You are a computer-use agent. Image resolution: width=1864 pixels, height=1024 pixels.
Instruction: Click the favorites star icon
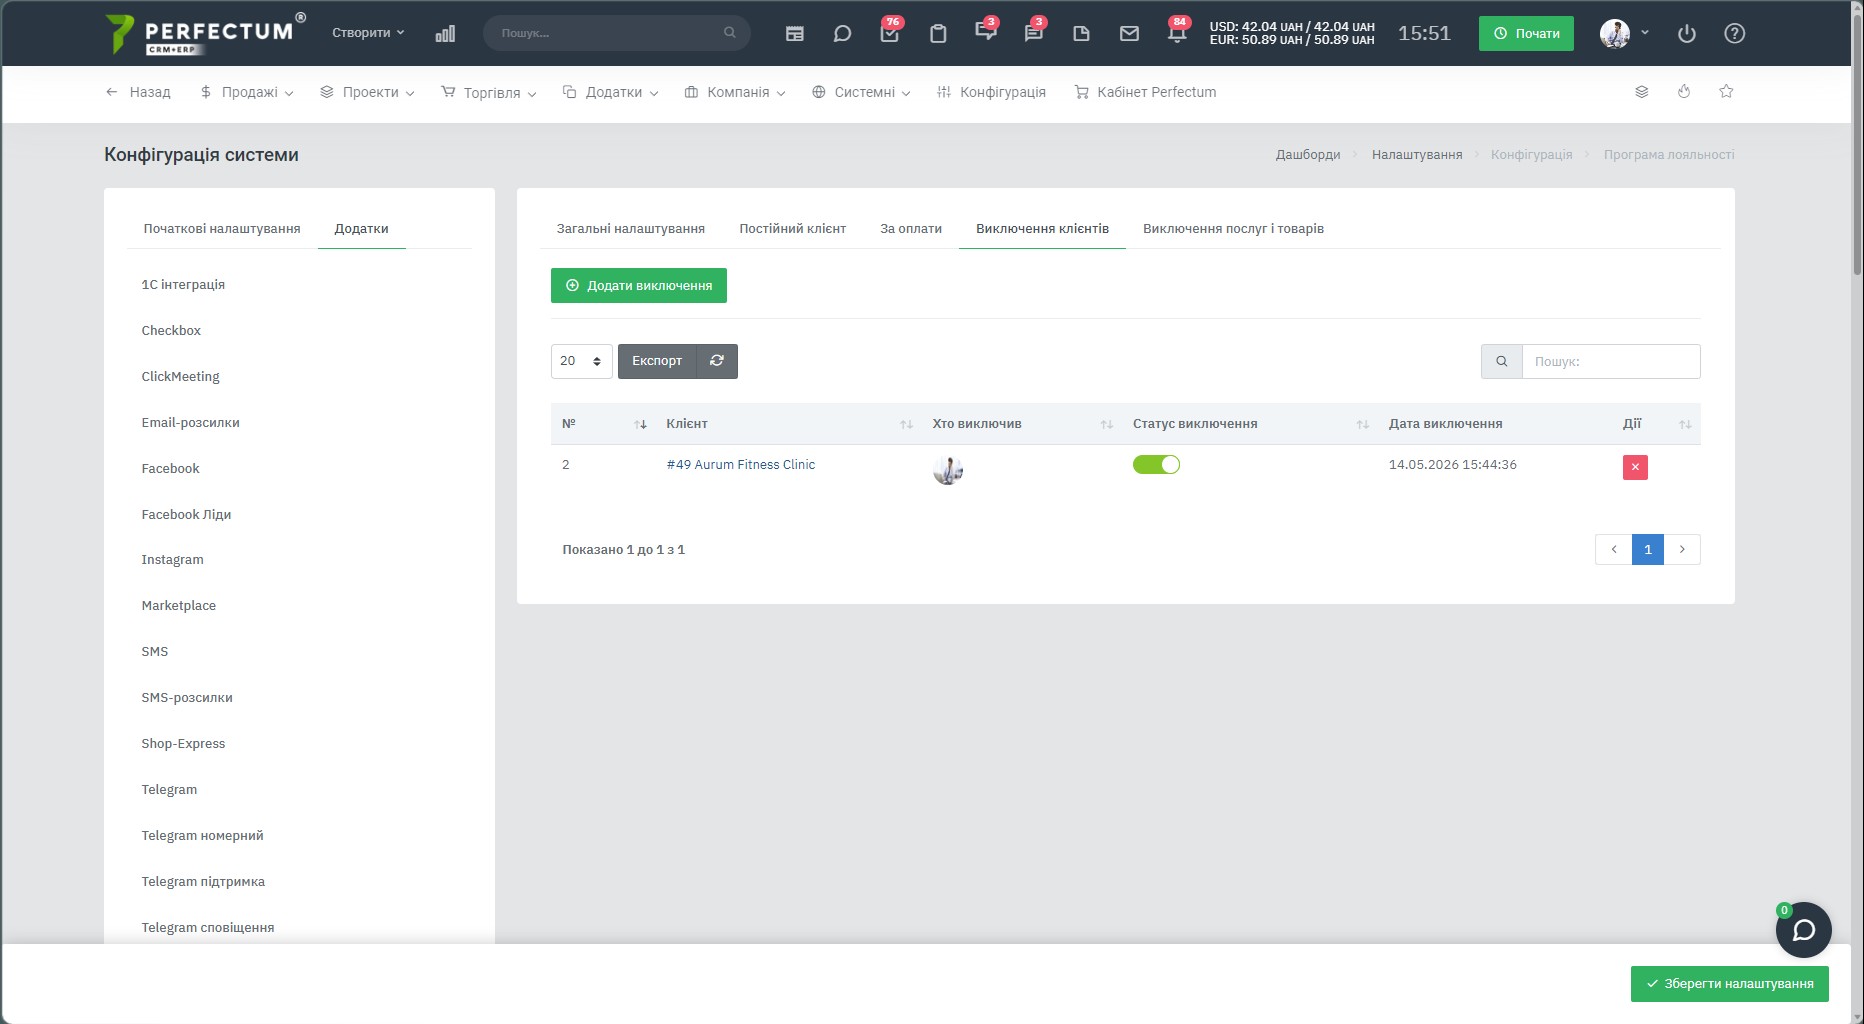(1726, 91)
